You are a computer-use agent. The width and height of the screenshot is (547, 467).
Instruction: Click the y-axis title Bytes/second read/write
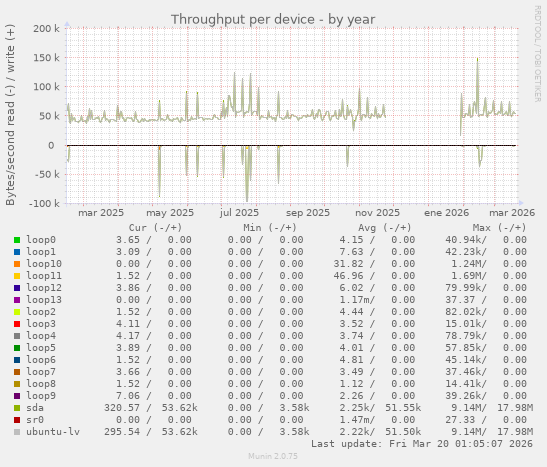10,115
